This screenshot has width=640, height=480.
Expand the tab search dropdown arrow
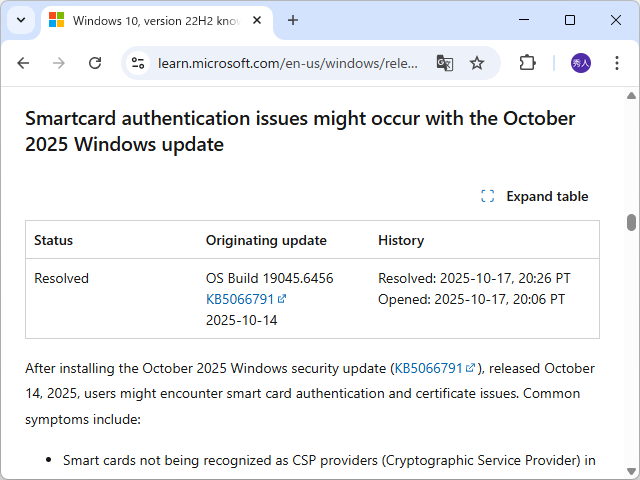click(x=21, y=20)
